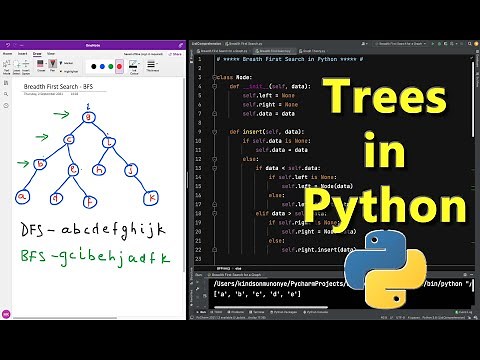Click the search everywhere magnifier in PyCharm

pos(470,44)
